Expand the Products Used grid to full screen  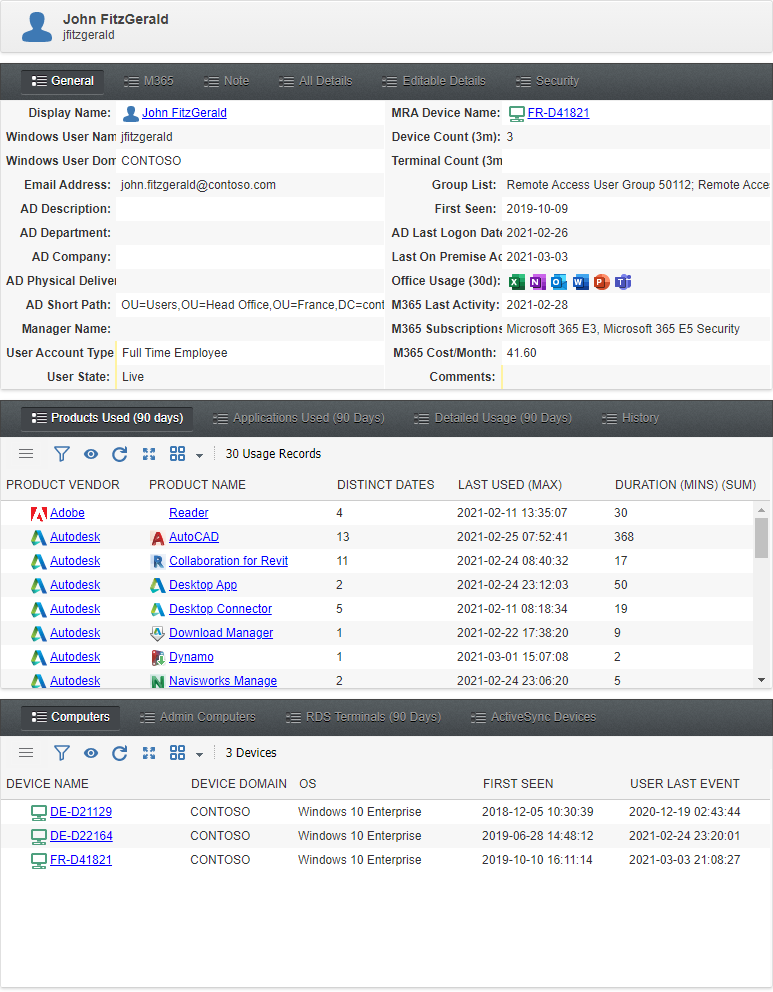(x=149, y=454)
